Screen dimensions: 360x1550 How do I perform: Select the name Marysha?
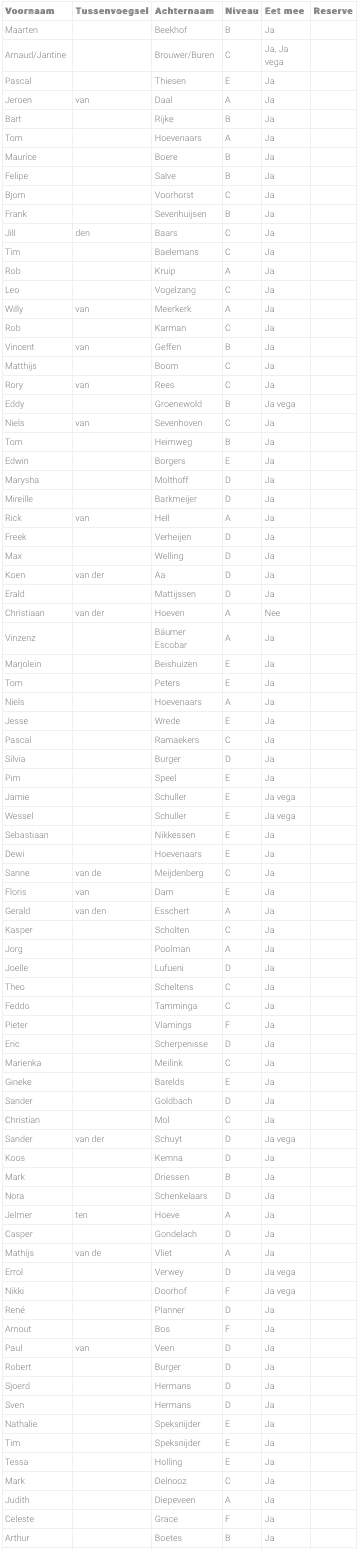22,480
